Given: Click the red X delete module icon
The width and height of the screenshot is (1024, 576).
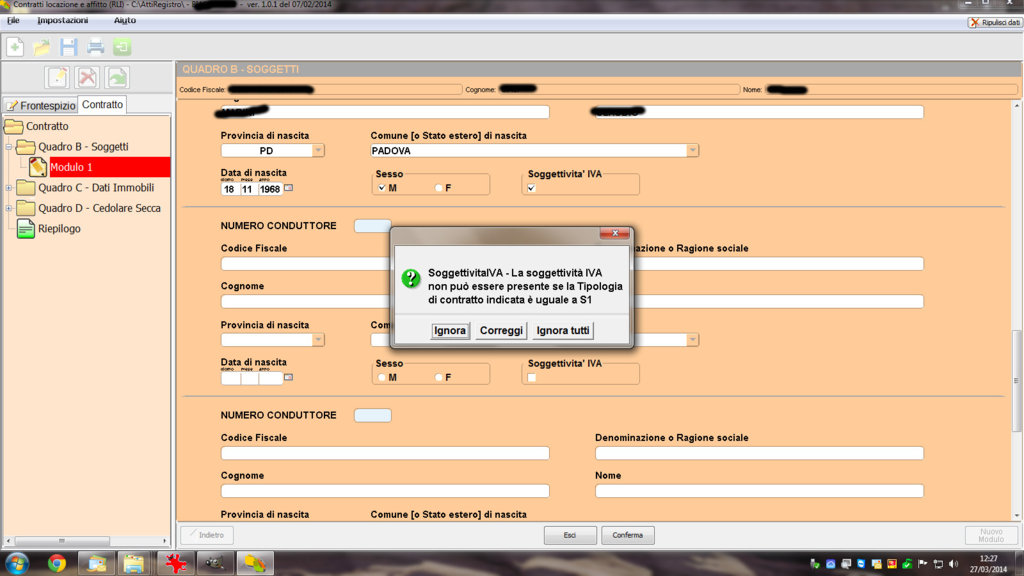Looking at the screenshot, I should (88, 78).
